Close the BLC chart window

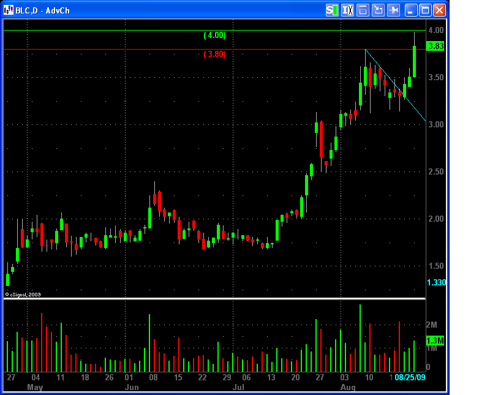[x=439, y=10]
